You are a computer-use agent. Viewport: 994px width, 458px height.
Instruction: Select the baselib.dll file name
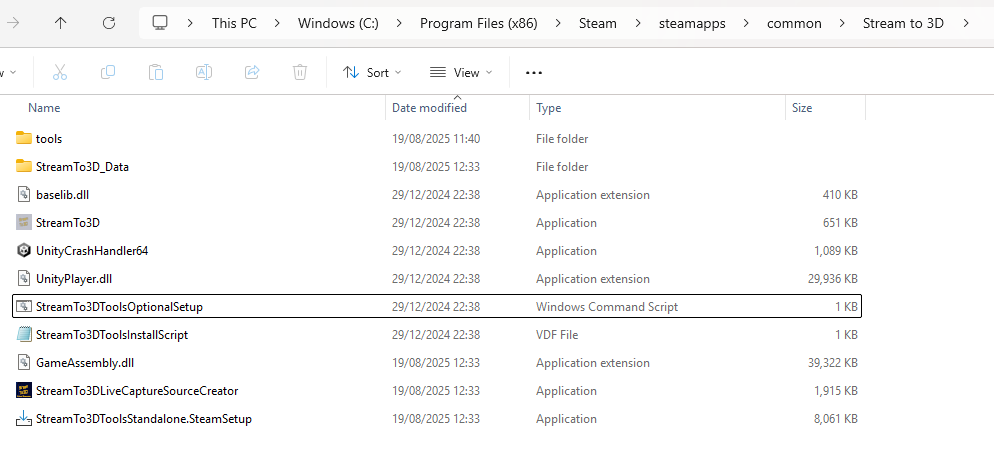[62, 195]
